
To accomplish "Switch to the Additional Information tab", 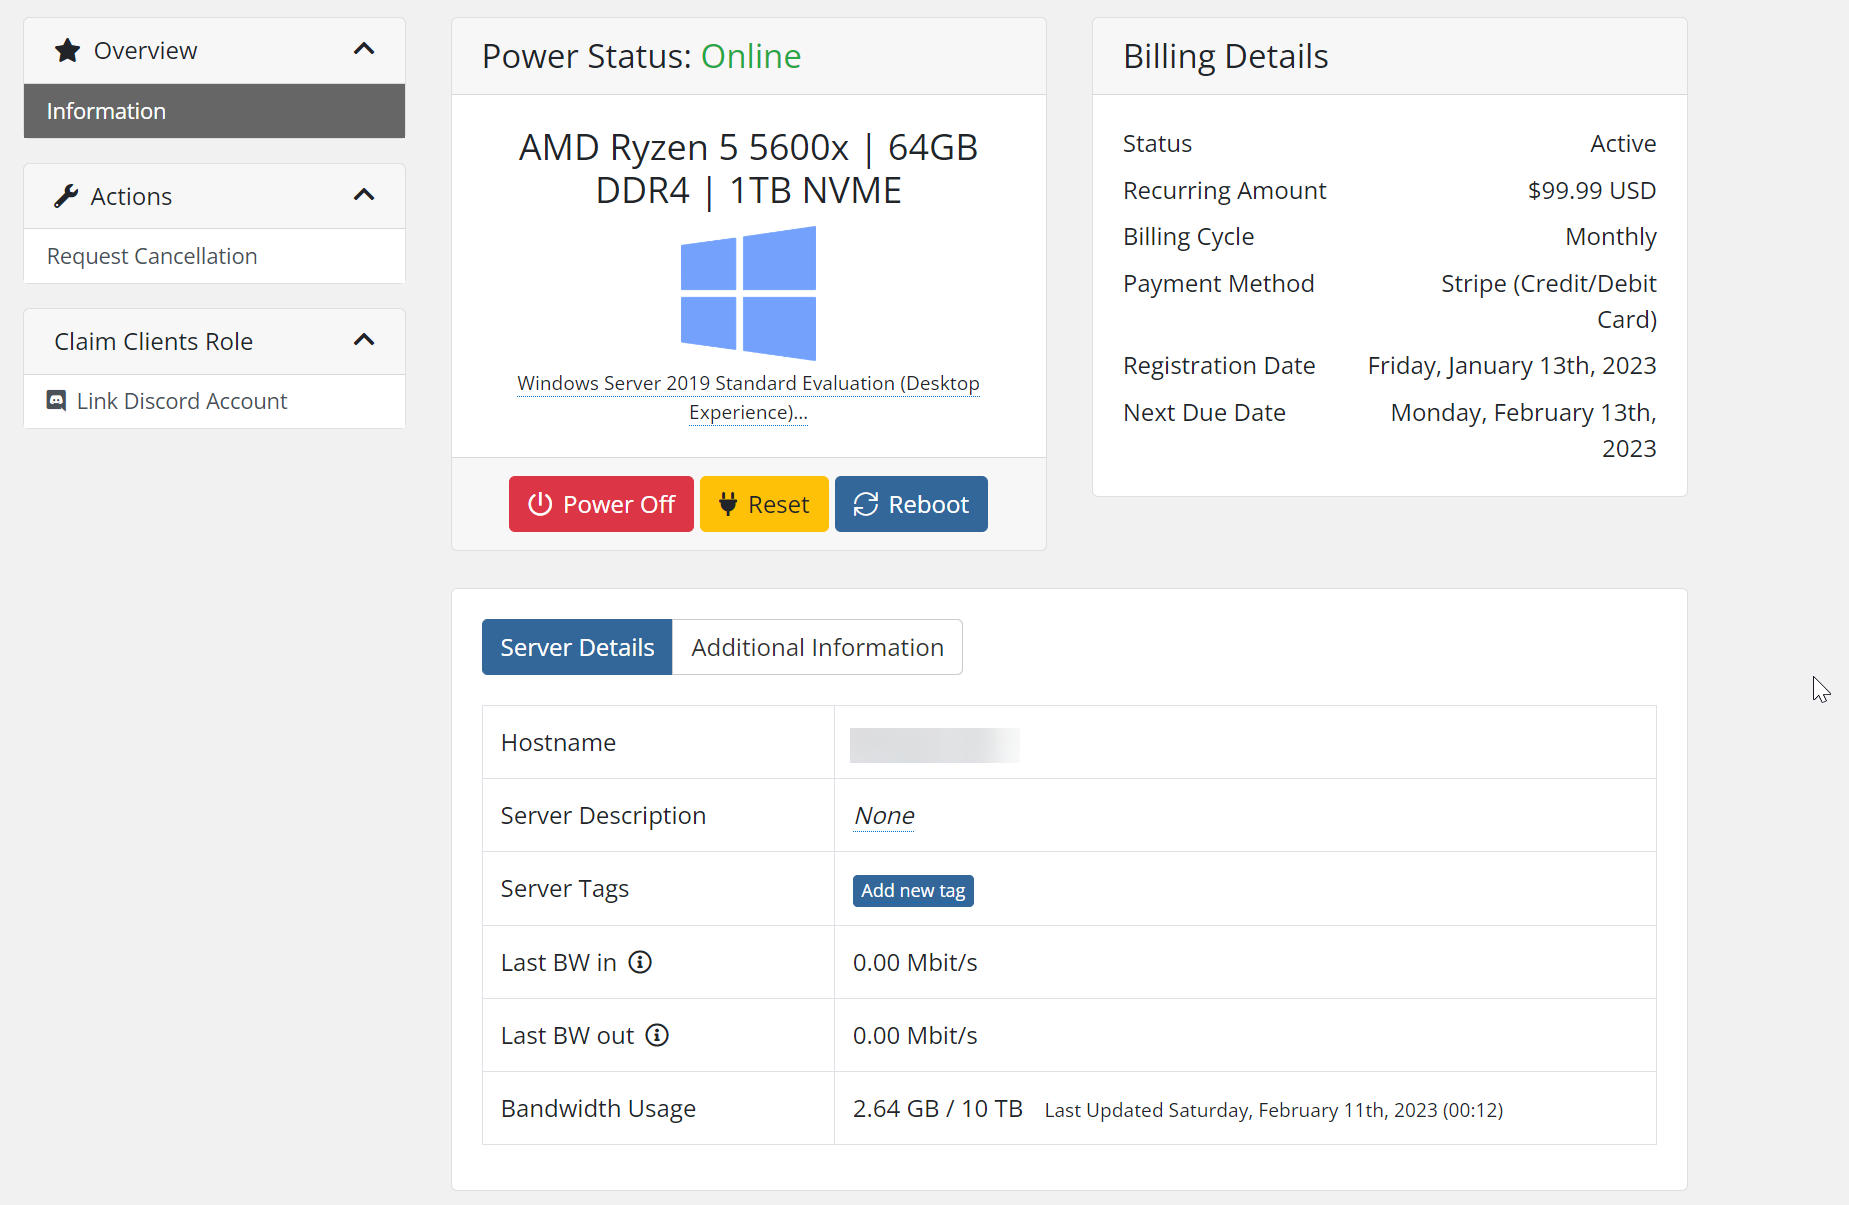I will coord(817,647).
